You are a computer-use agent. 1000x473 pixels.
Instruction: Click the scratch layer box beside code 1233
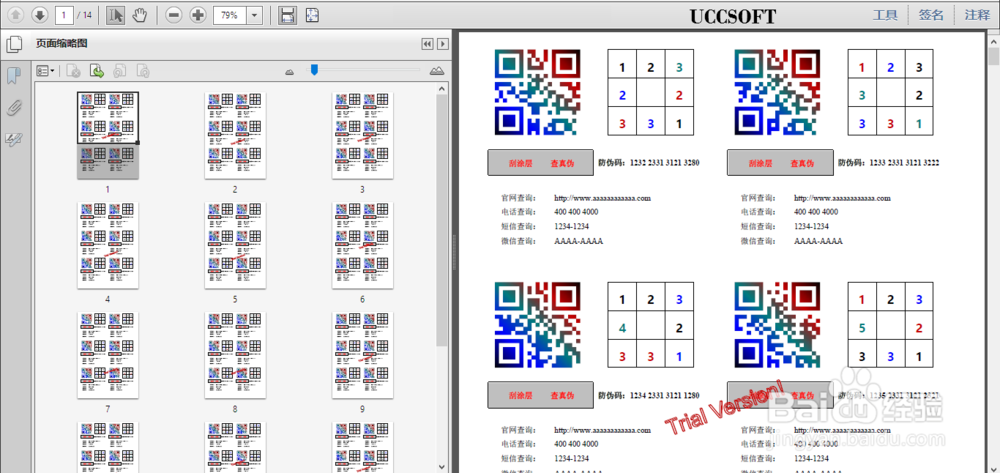781,163
